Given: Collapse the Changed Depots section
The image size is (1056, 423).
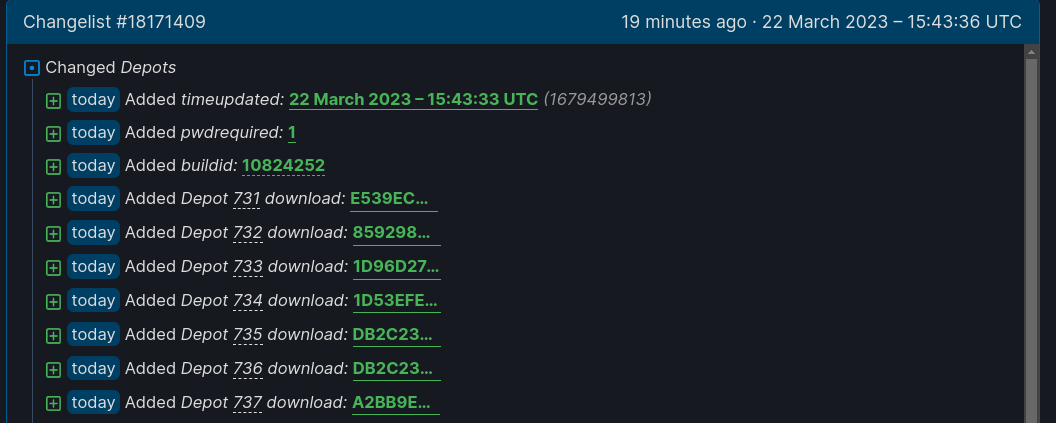Looking at the screenshot, I should [x=32, y=68].
